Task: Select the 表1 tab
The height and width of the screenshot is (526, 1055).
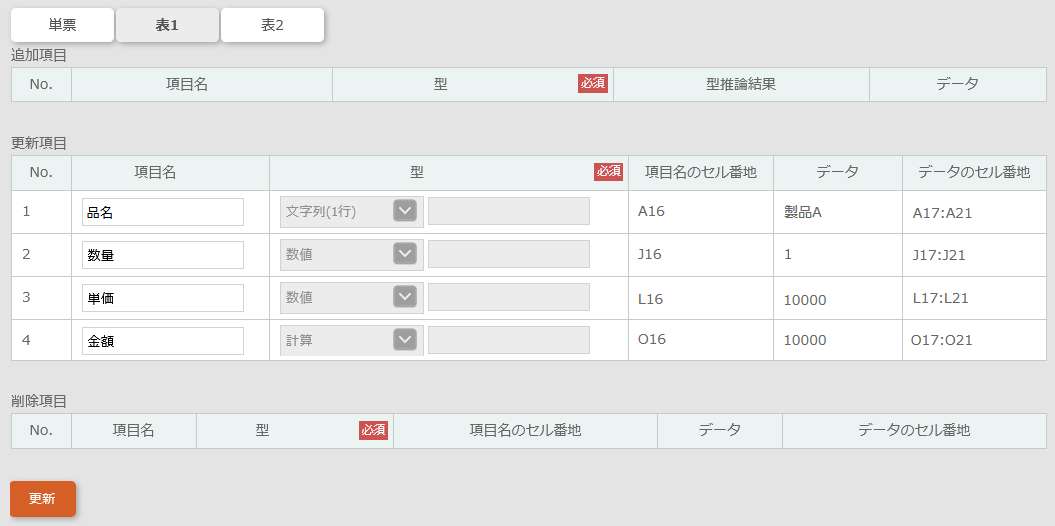Action: [167, 25]
